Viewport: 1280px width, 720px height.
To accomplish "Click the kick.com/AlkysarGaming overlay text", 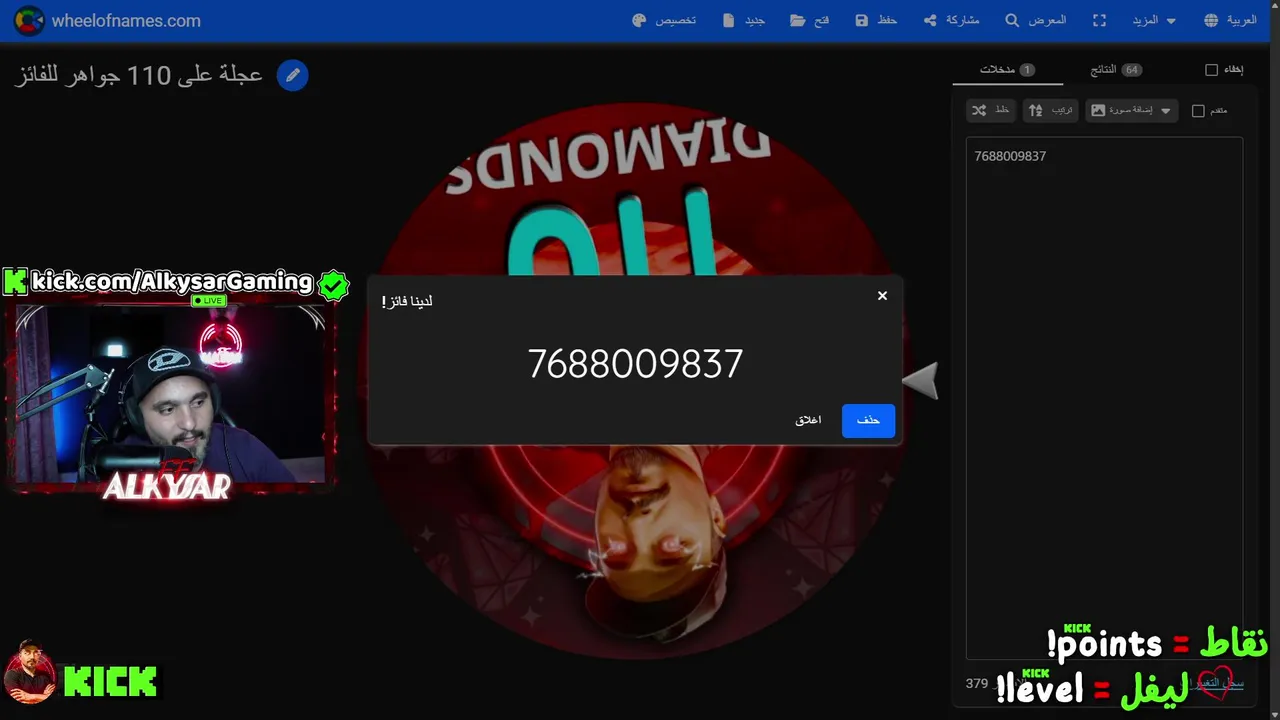I will (171, 282).
